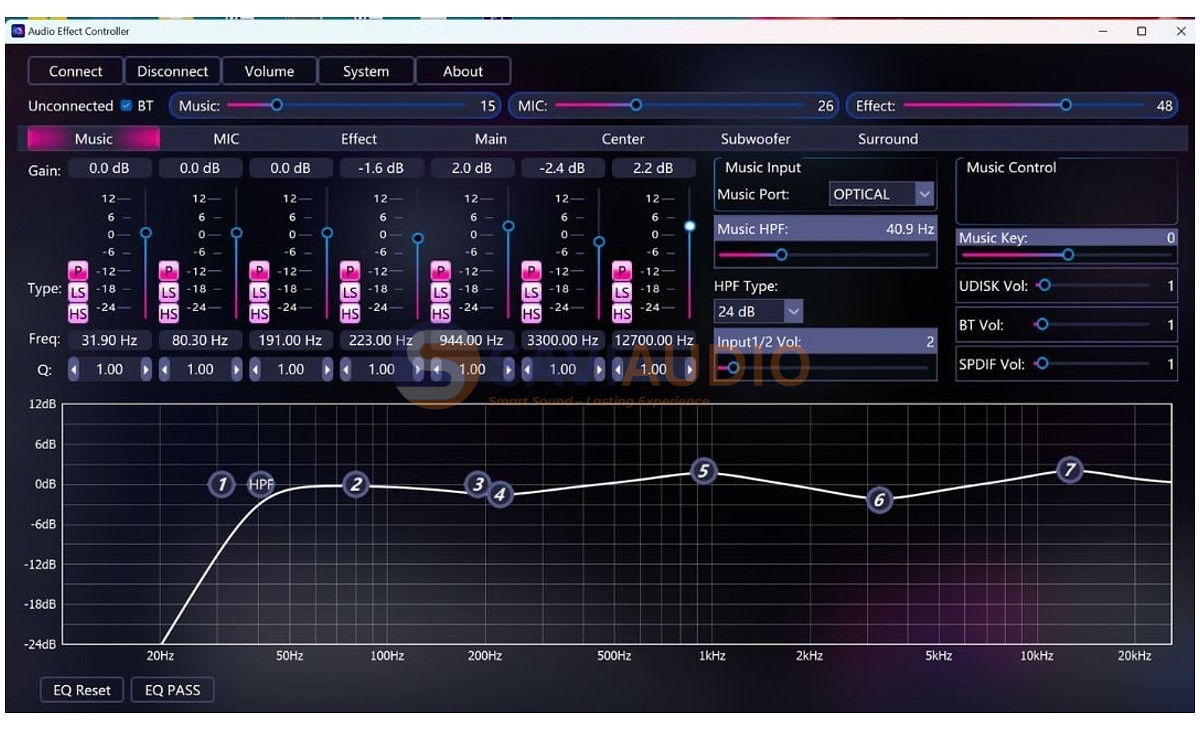Increase Q for the 80.30 Hz band
Viewport: 1200px width, 730px height.
(x=237, y=370)
